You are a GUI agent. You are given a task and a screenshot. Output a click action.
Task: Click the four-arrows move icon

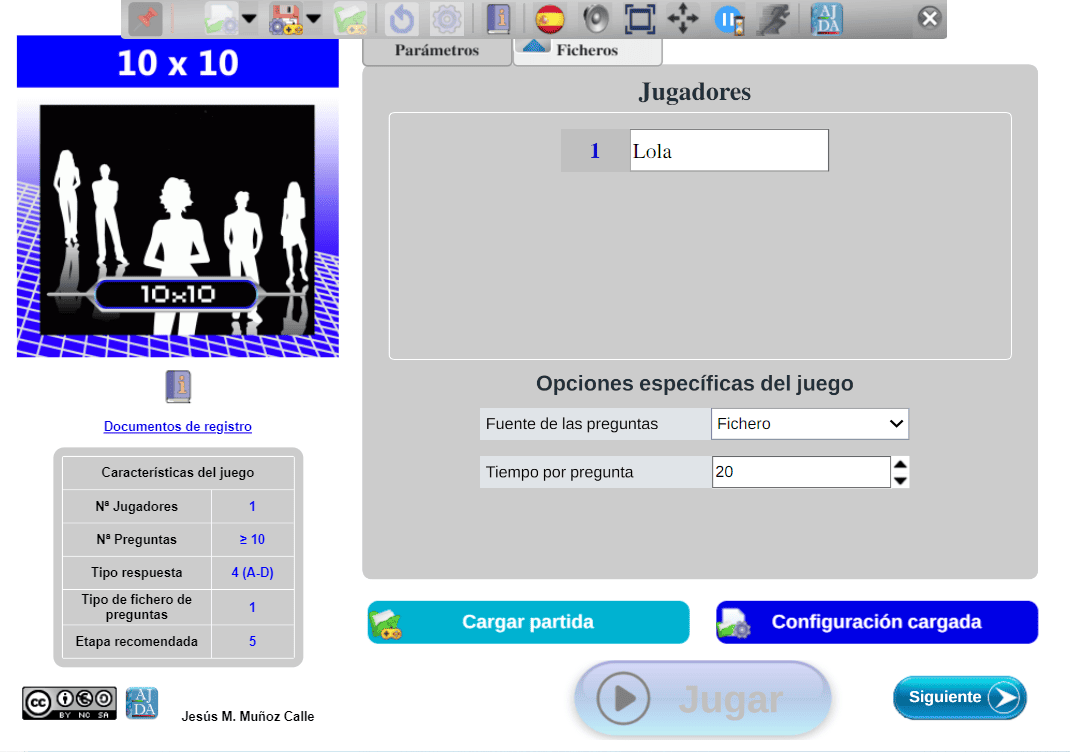(x=683, y=19)
